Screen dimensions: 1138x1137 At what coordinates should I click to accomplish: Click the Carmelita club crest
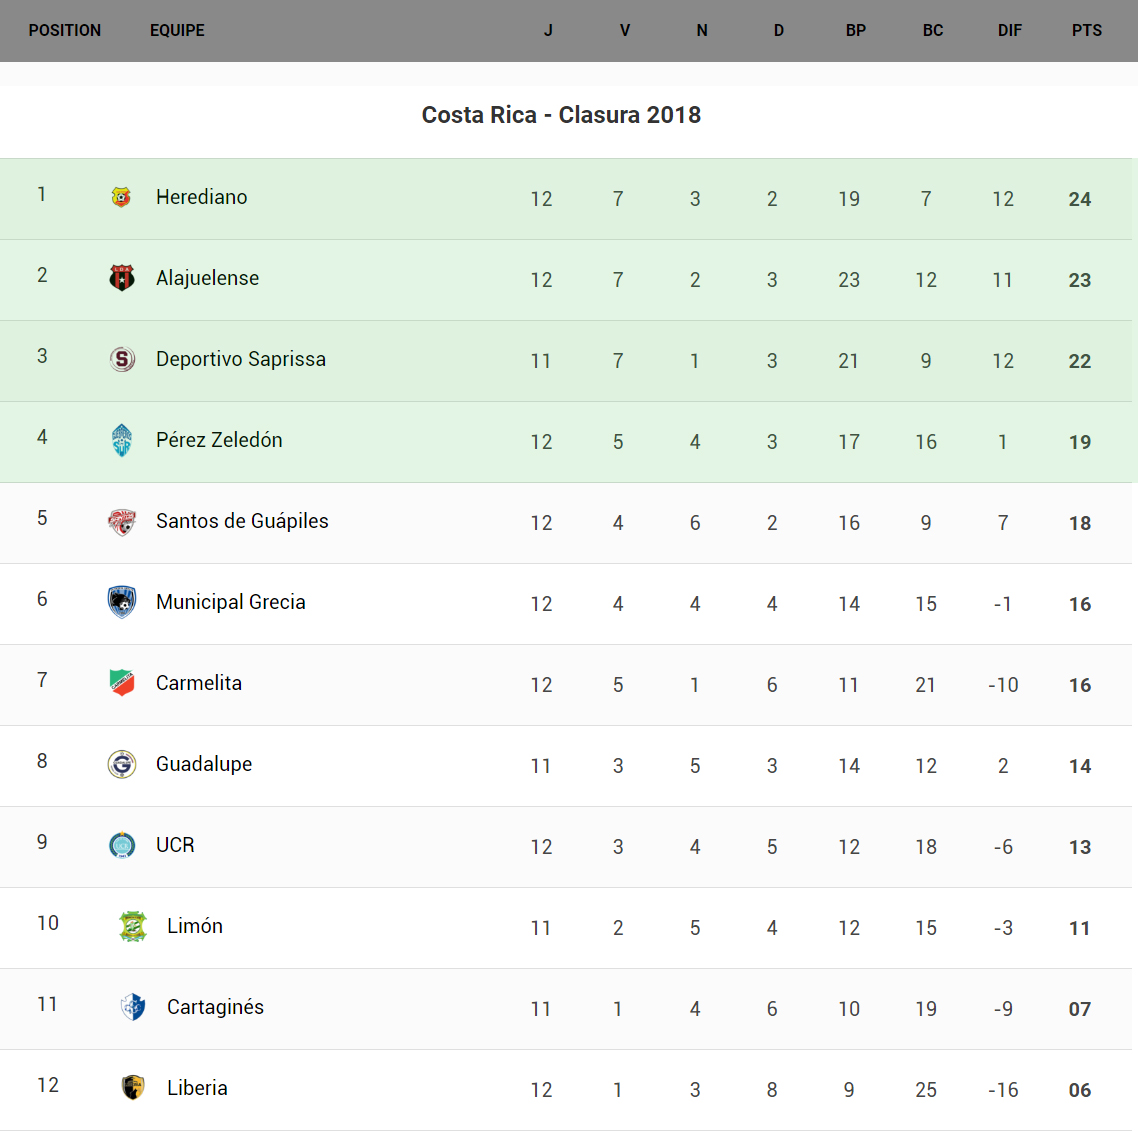tap(122, 683)
